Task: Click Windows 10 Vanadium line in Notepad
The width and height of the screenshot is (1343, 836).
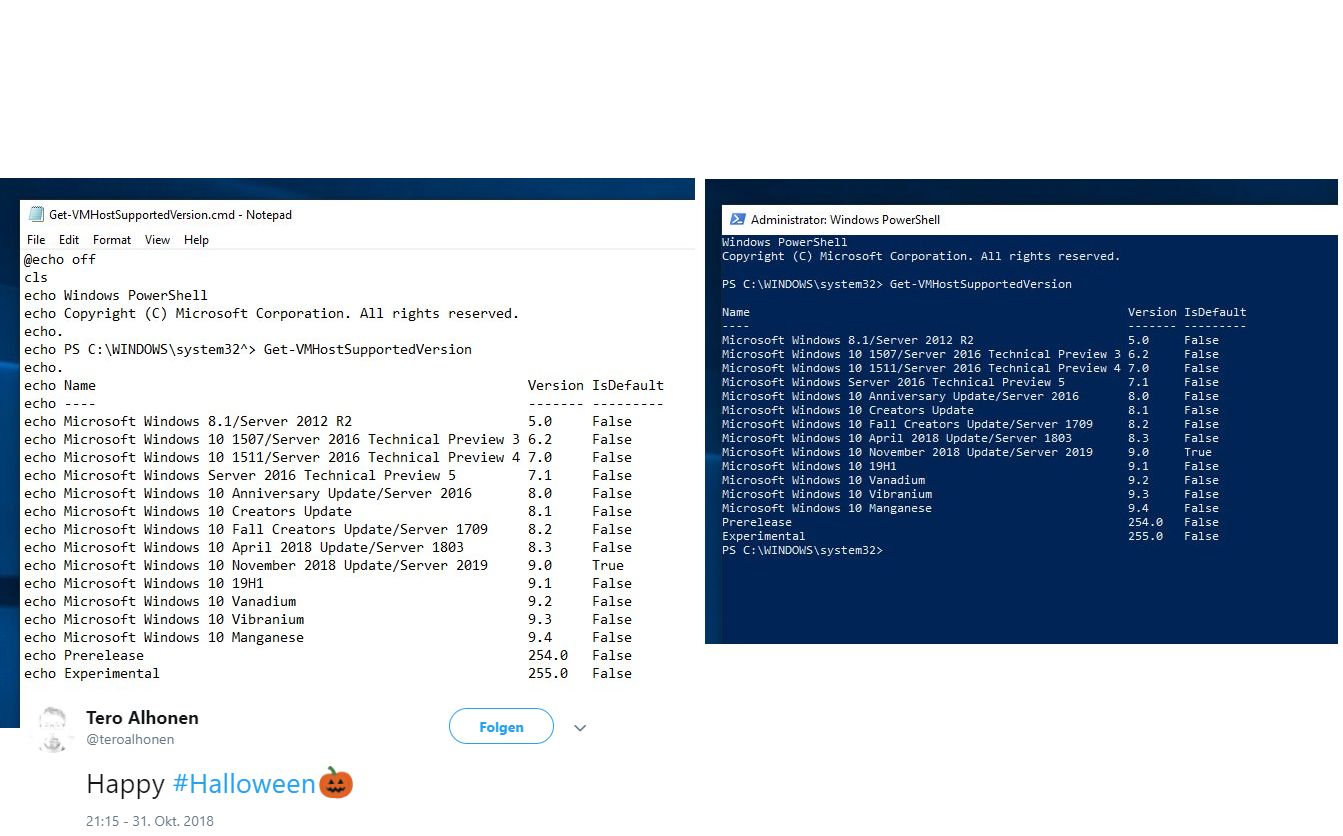Action: coord(328,601)
